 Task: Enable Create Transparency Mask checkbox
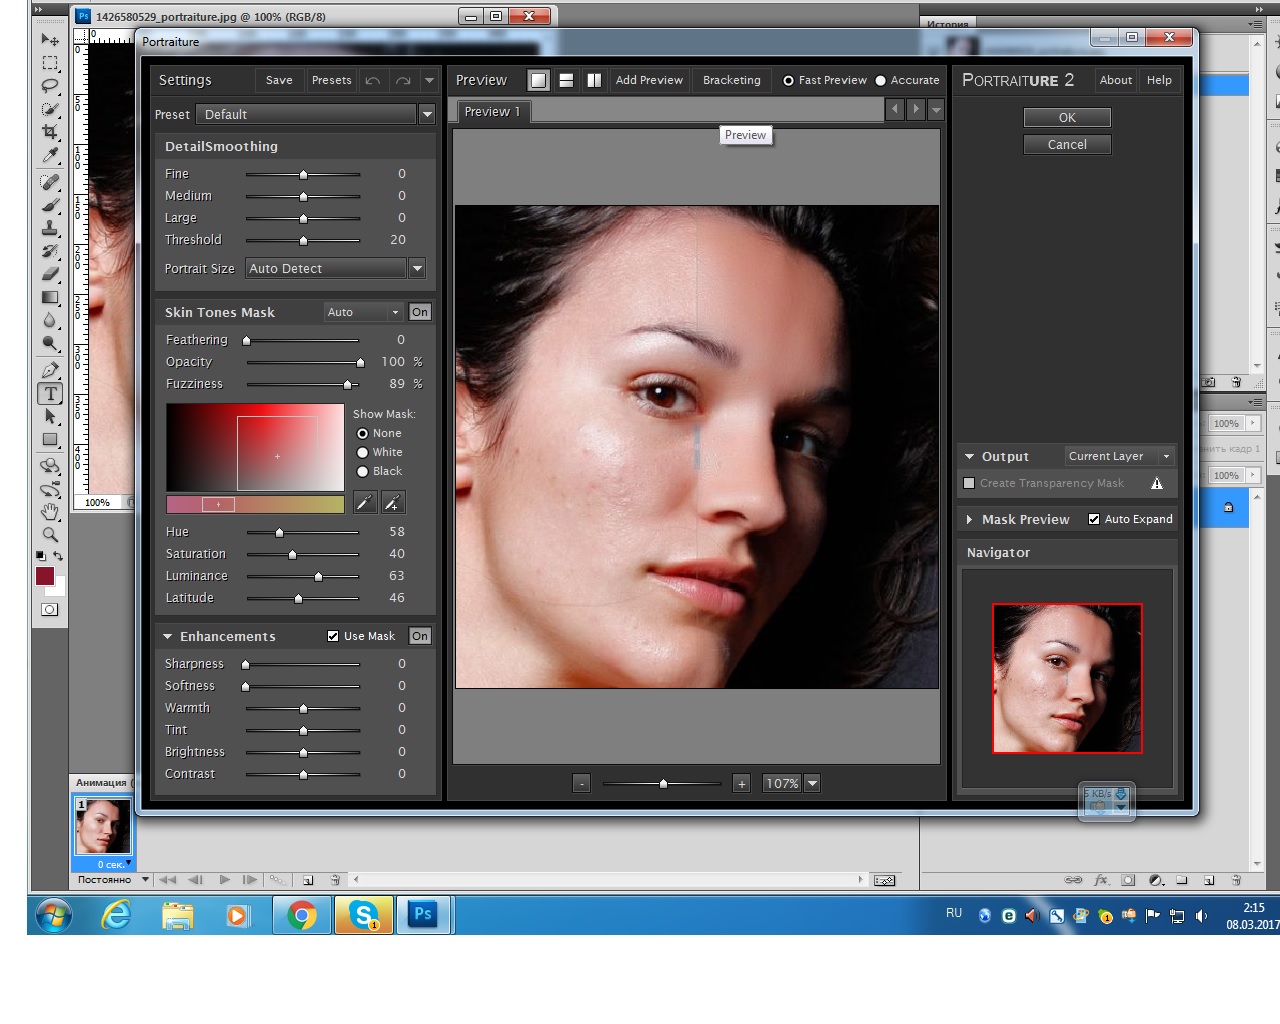968,483
